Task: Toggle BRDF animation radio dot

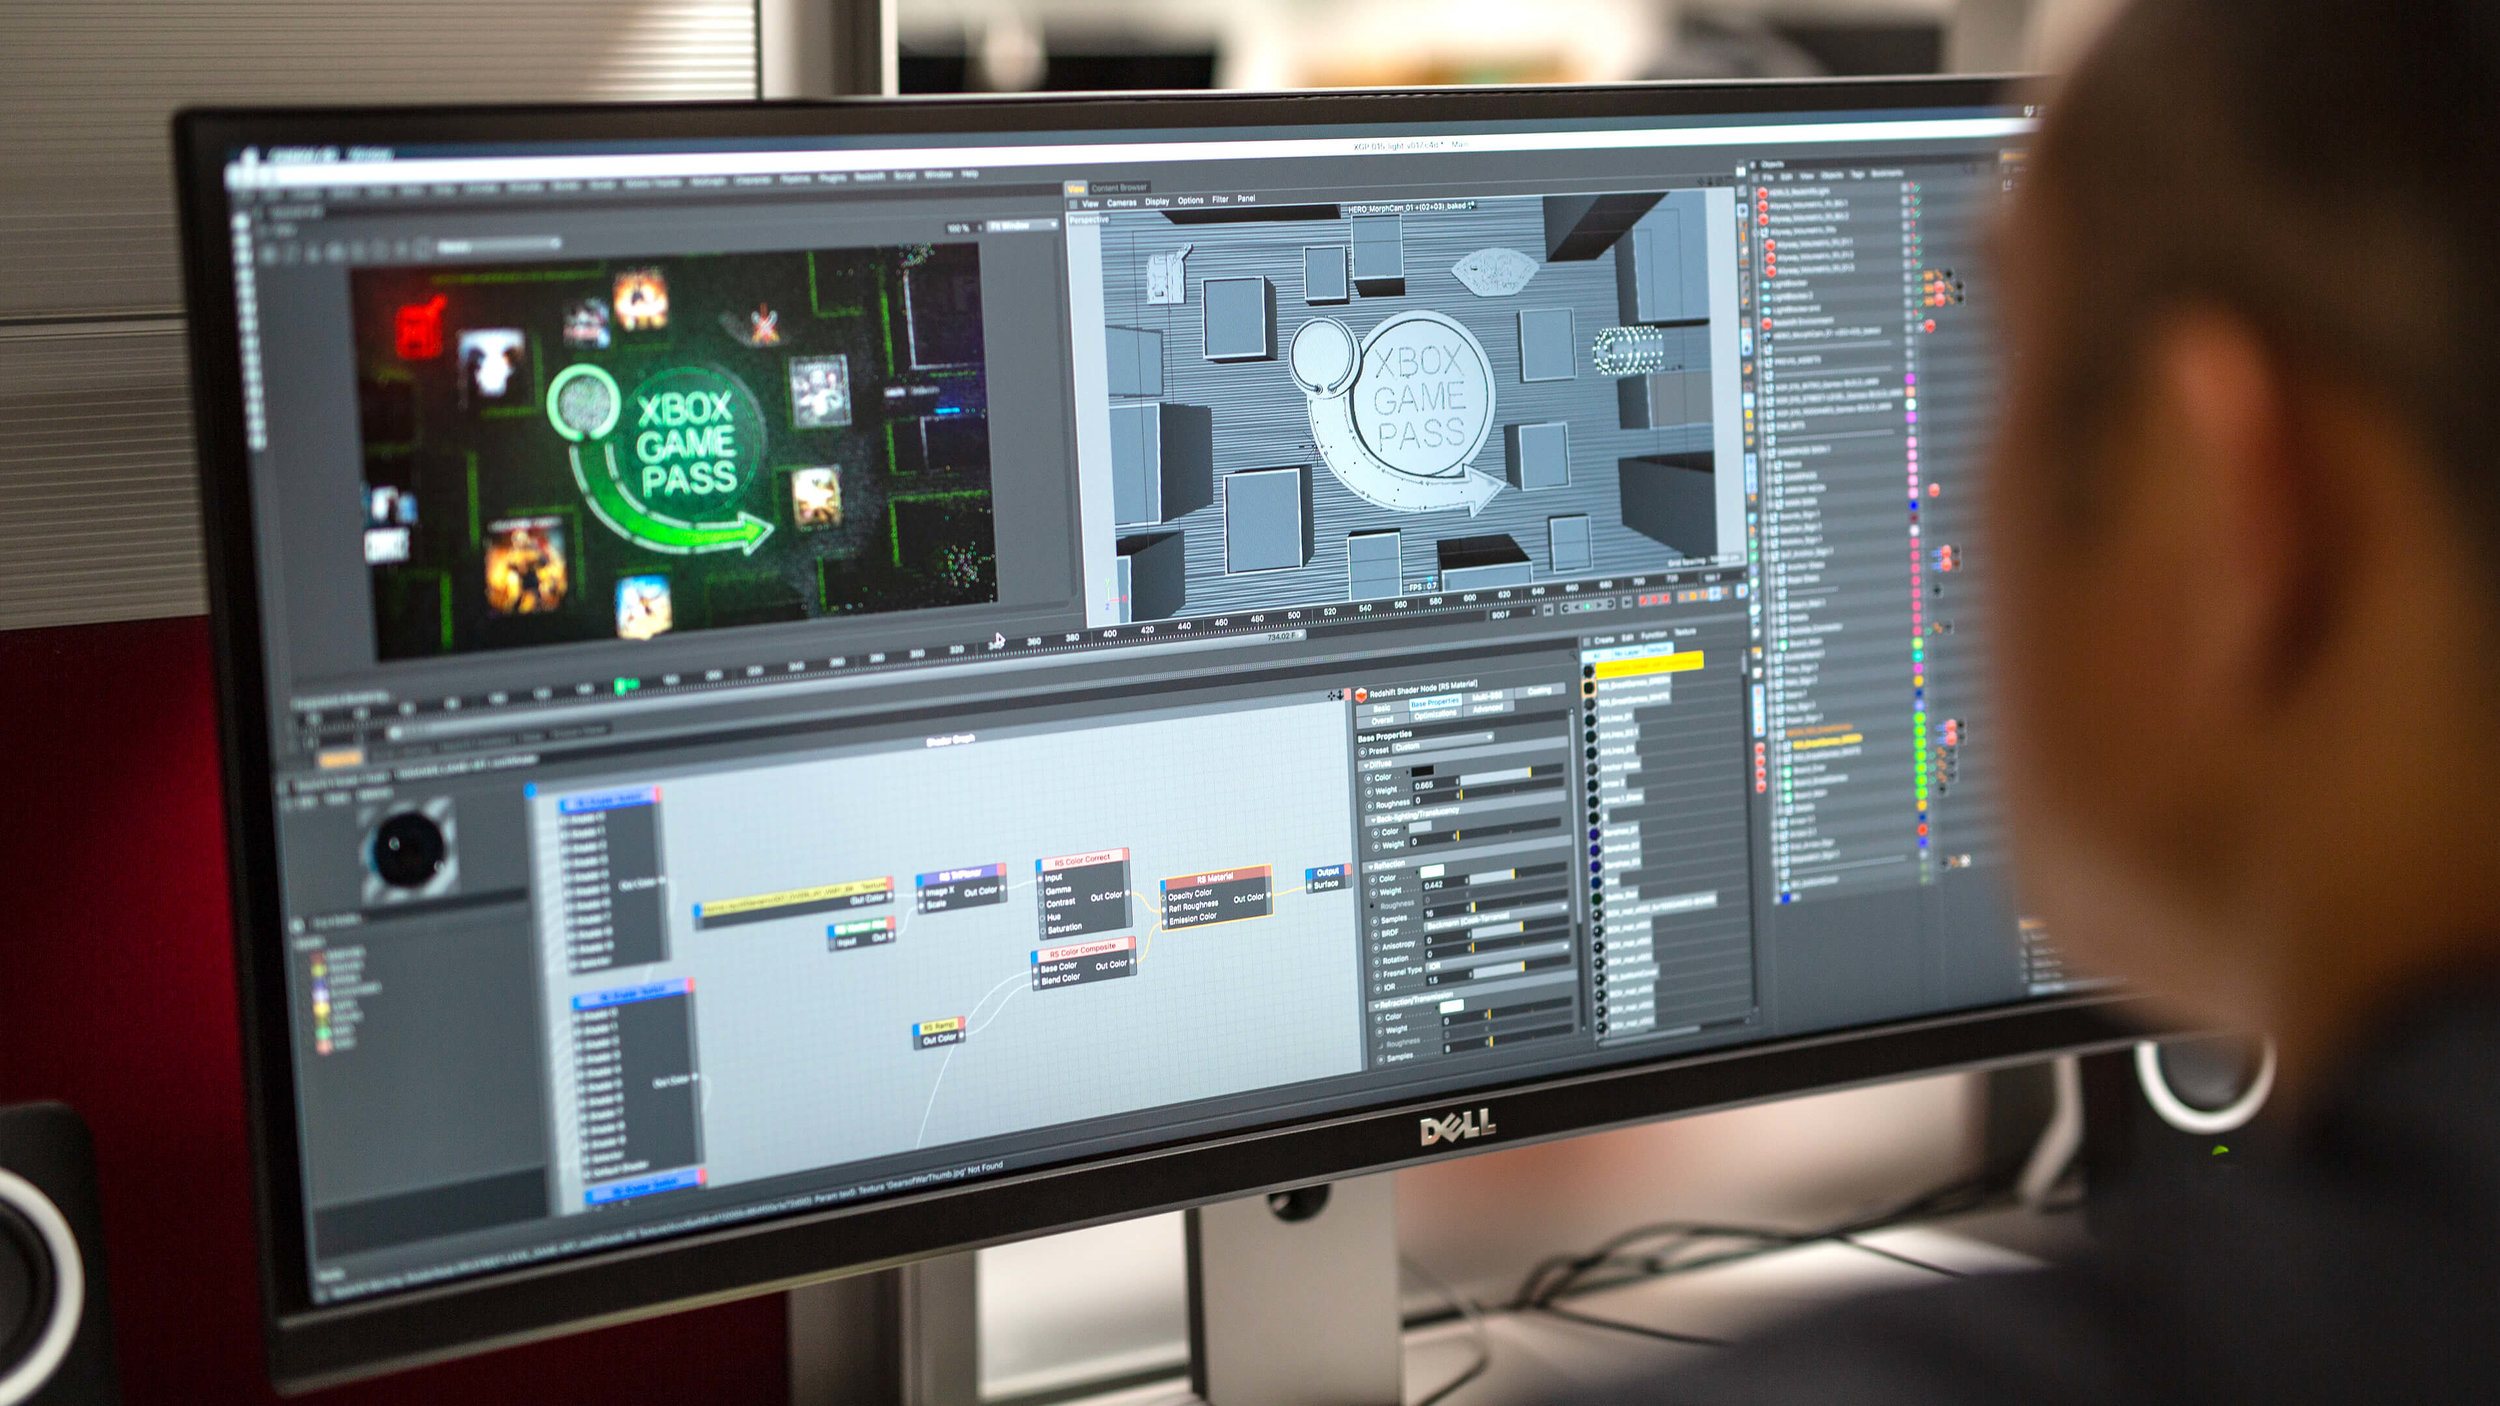Action: pos(1375,935)
